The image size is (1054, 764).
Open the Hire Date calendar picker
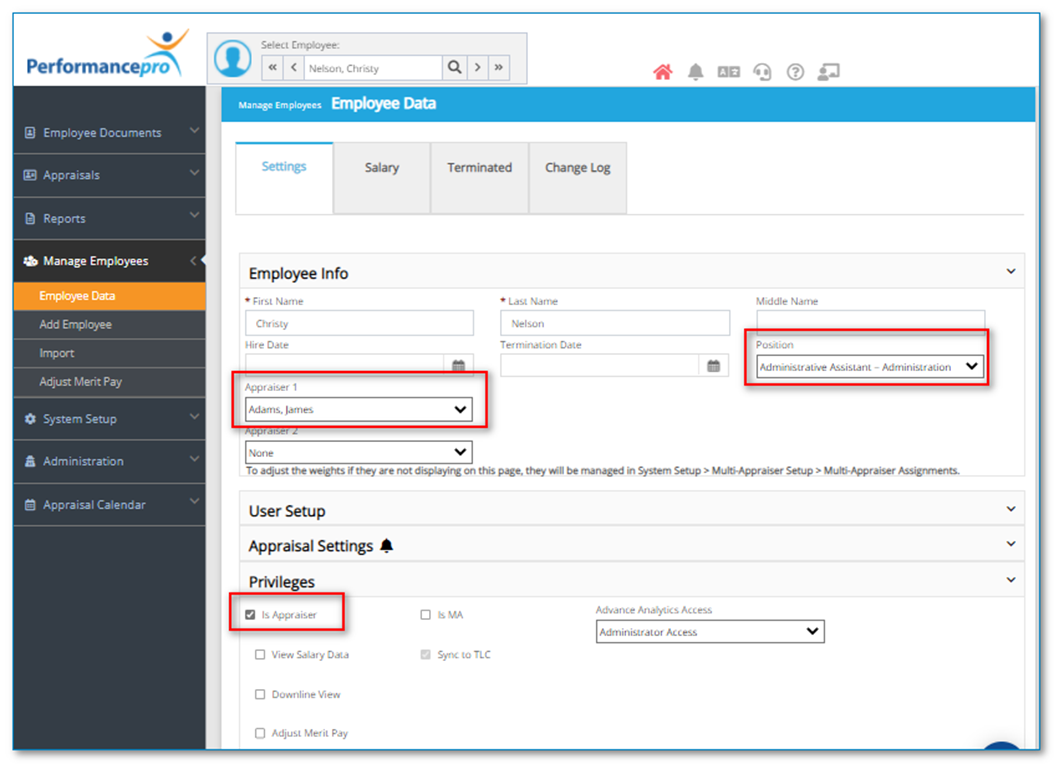(458, 366)
